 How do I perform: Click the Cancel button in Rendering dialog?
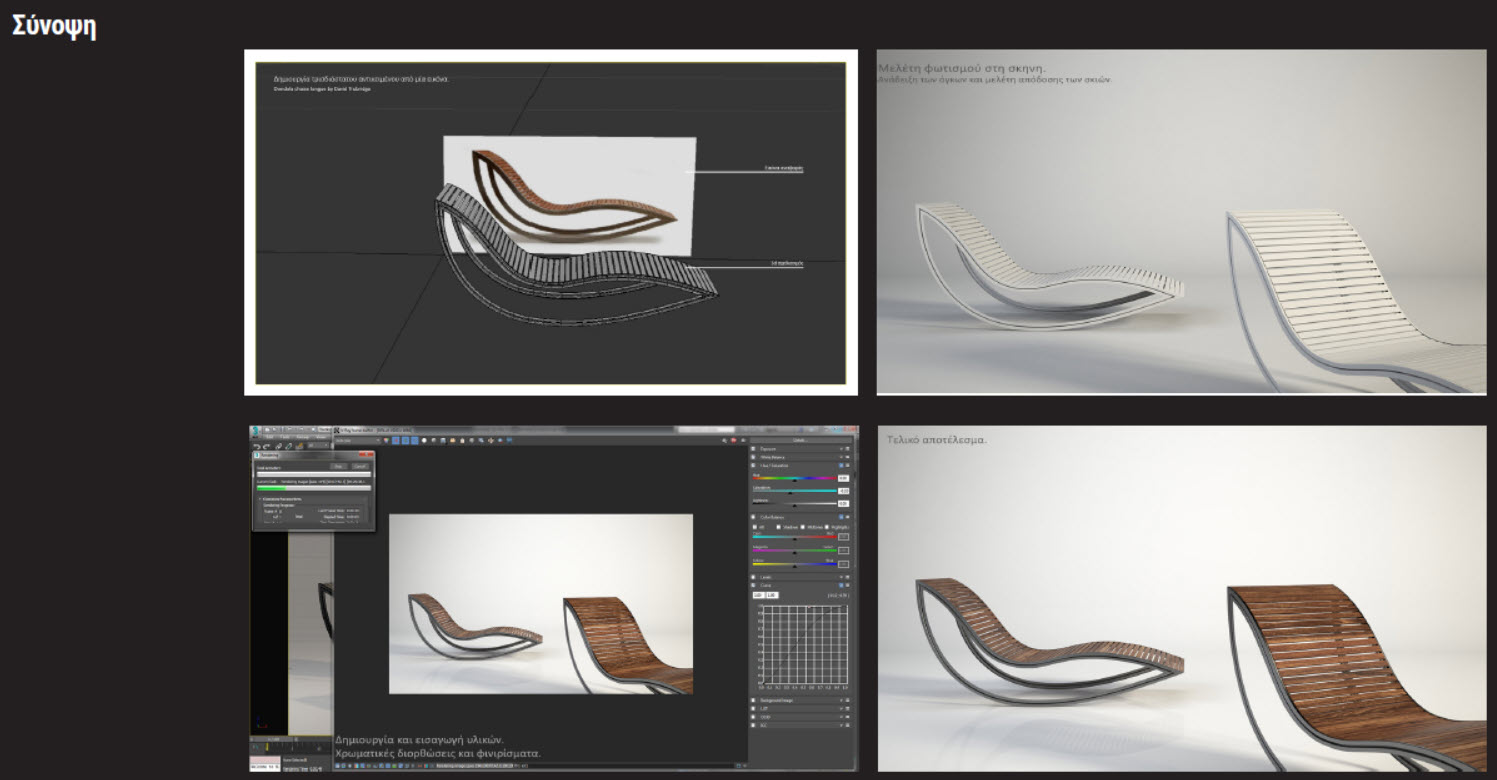360,466
